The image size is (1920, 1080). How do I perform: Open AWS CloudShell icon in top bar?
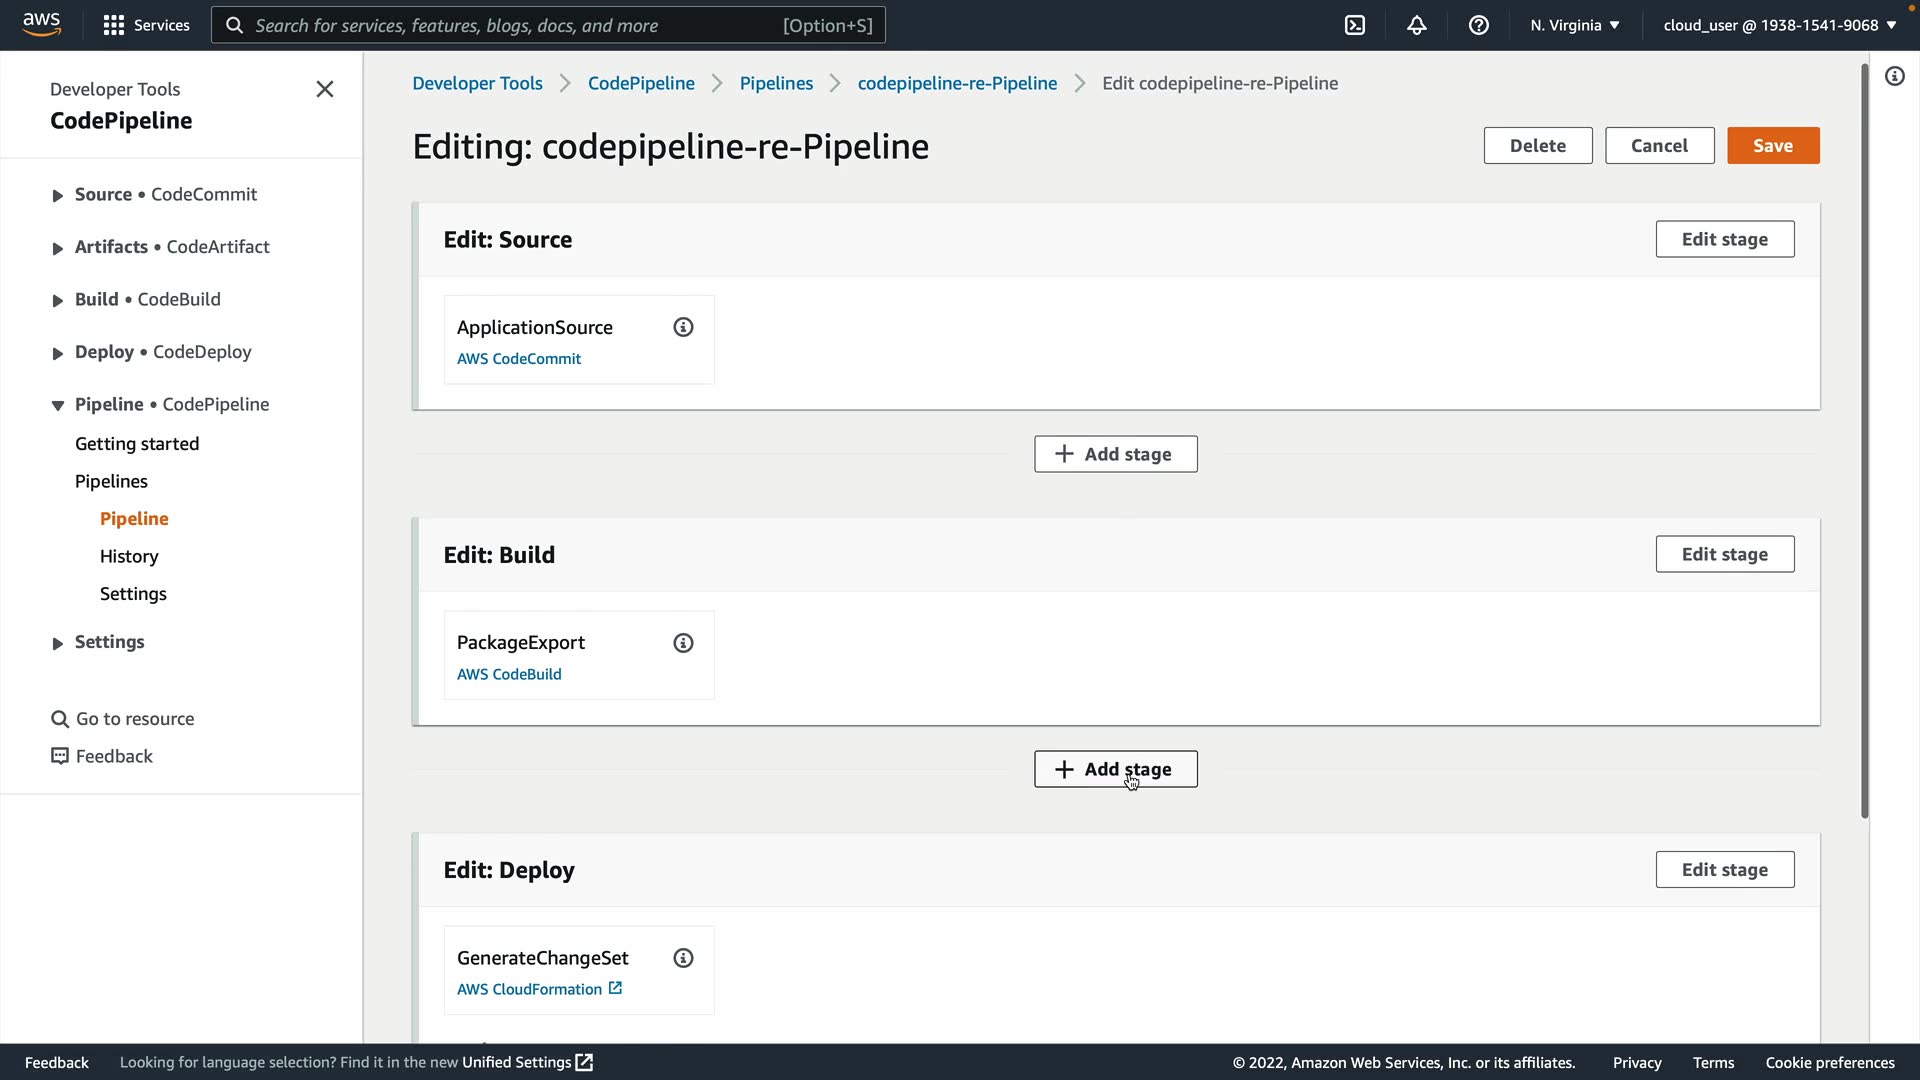coord(1355,25)
